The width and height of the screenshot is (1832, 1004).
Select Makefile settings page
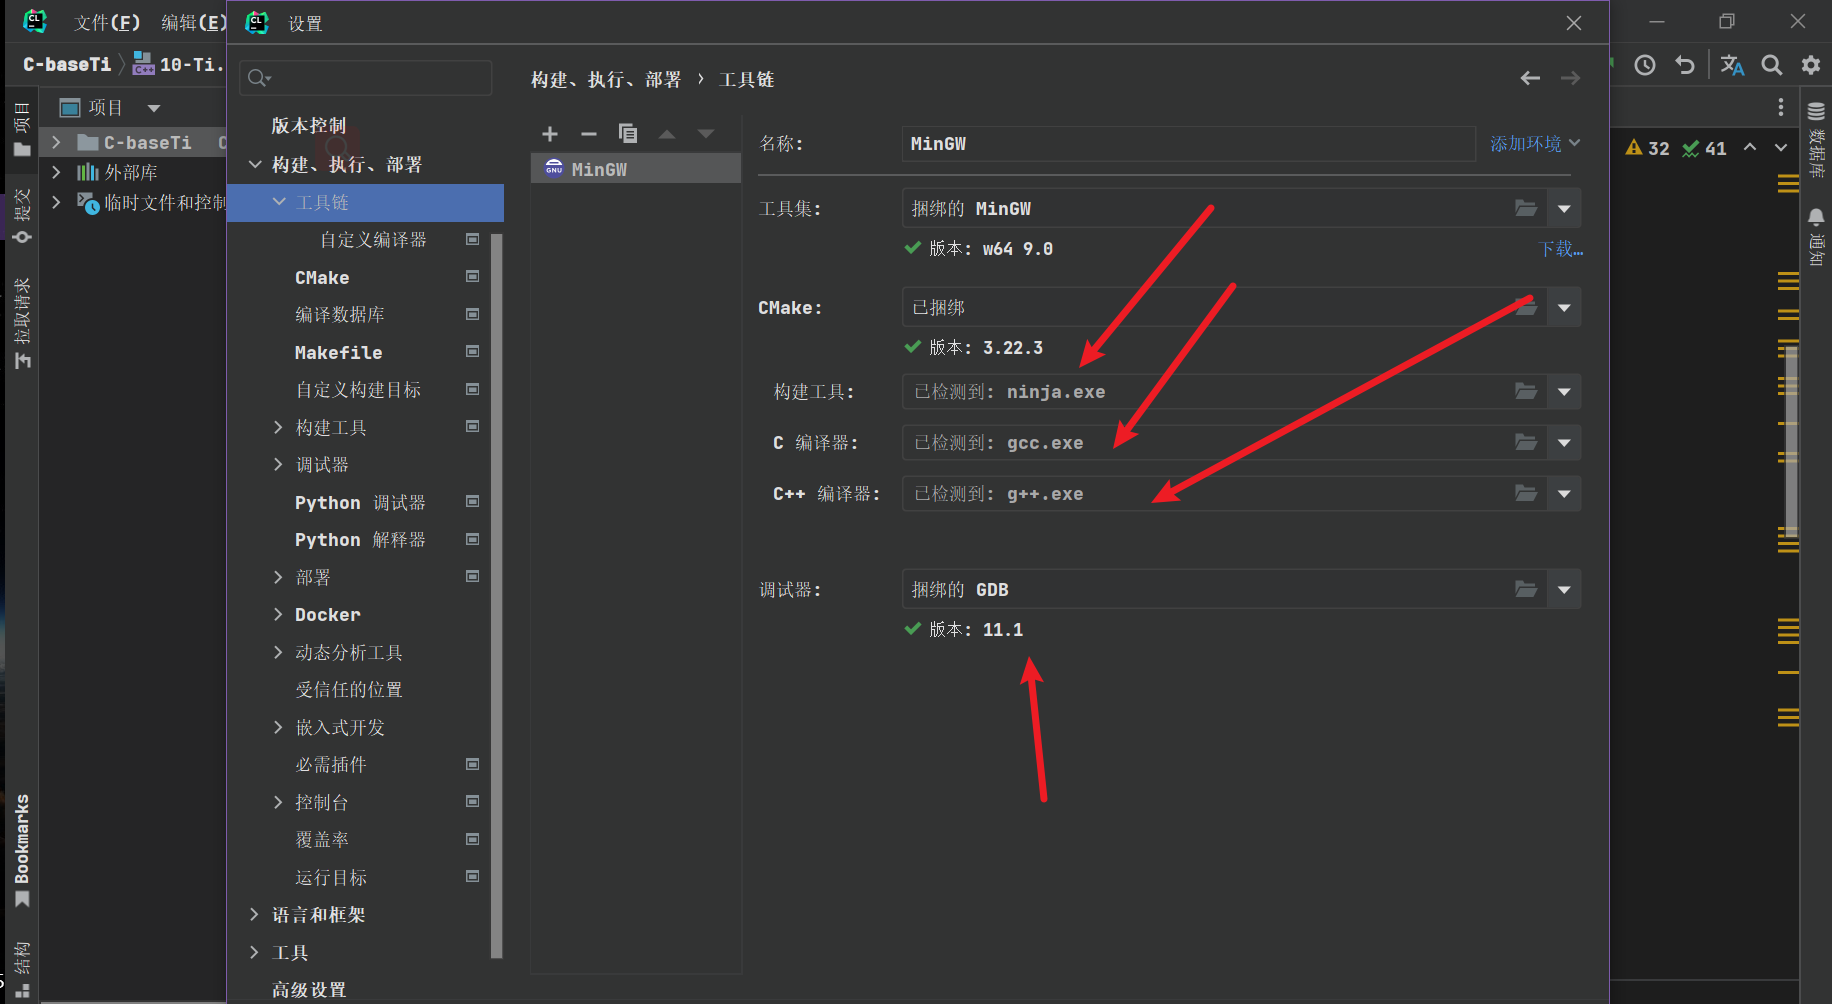[338, 352]
